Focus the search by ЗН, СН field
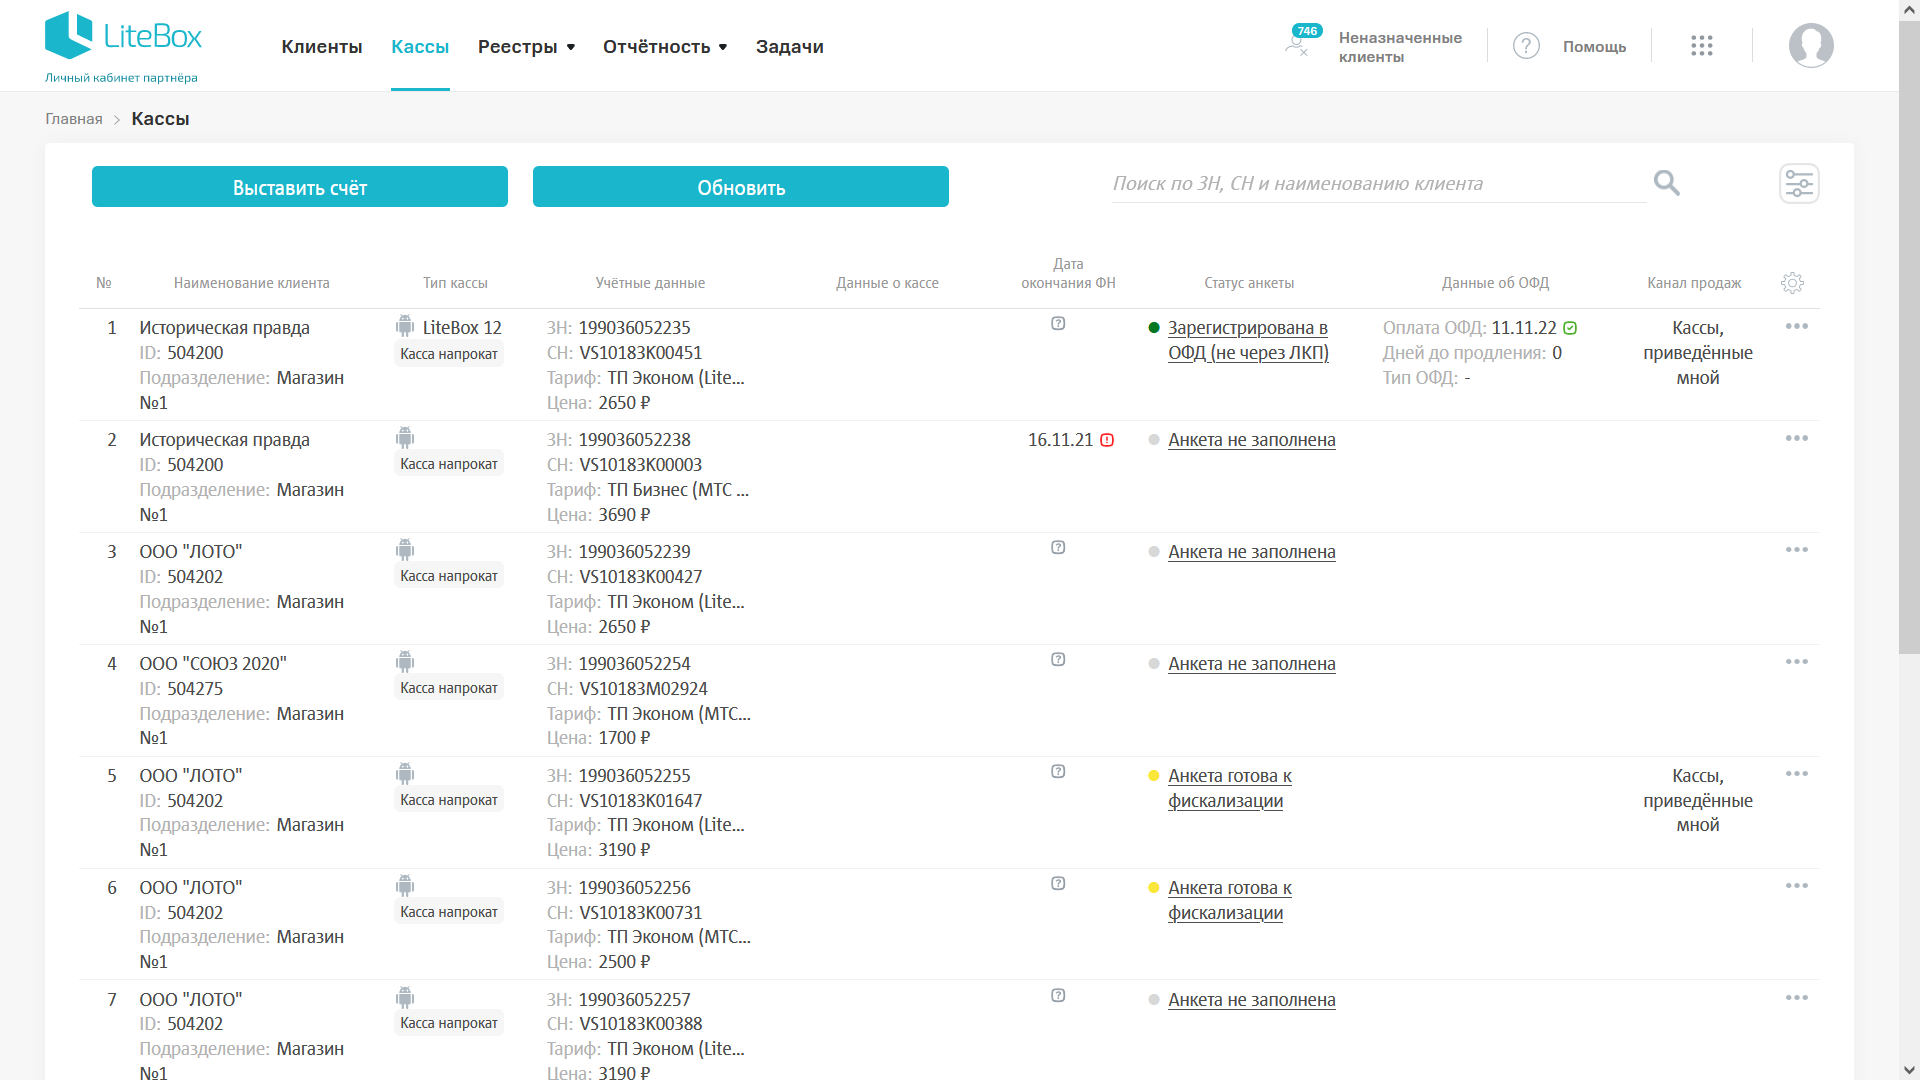This screenshot has height=1080, width=1920. pyautogui.click(x=1379, y=184)
